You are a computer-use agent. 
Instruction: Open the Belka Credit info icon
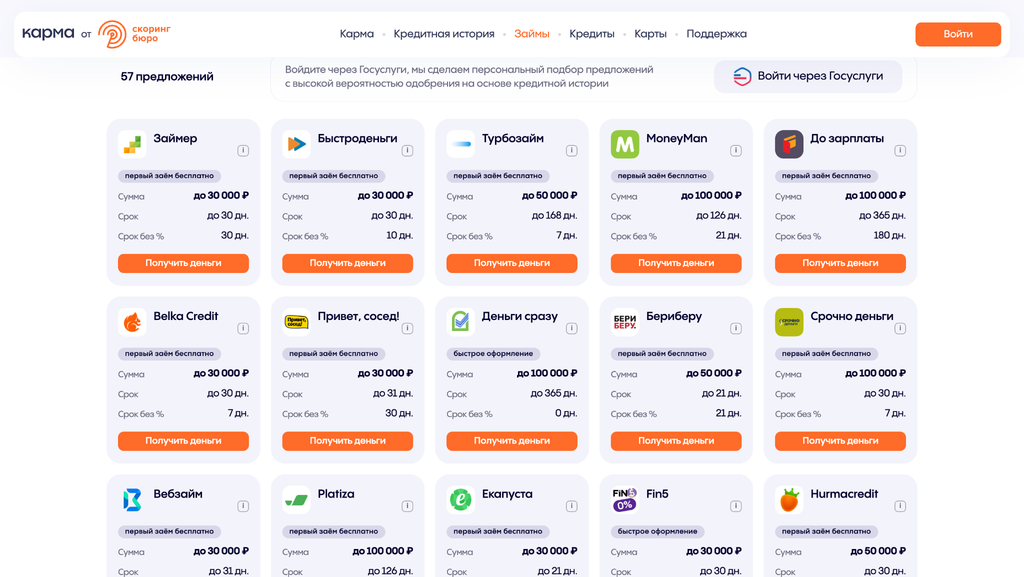coord(243,328)
